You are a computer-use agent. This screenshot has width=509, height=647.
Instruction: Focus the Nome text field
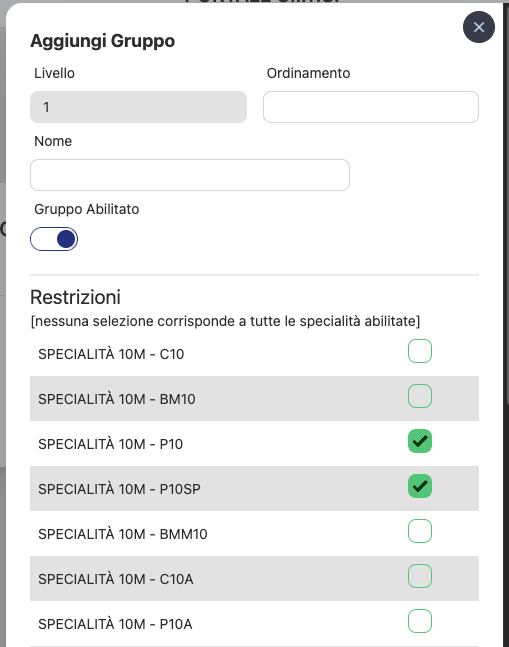pyautogui.click(x=190, y=175)
